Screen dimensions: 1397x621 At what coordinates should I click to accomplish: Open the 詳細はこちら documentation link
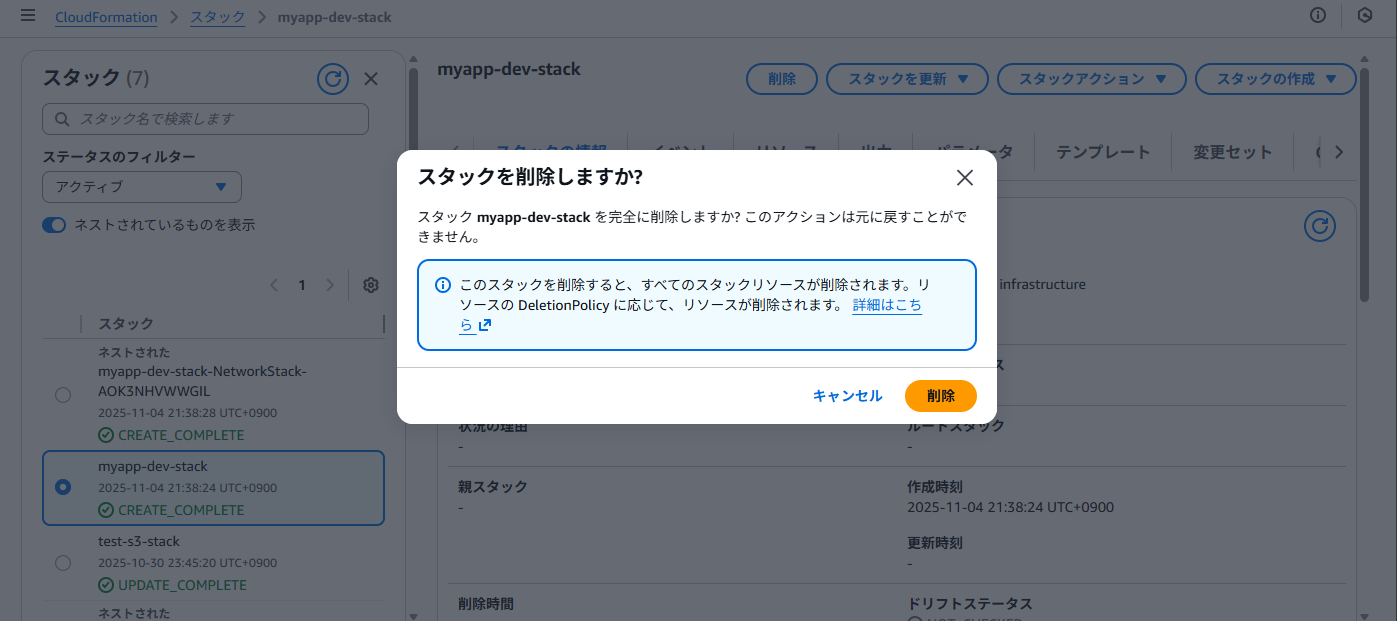(888, 305)
